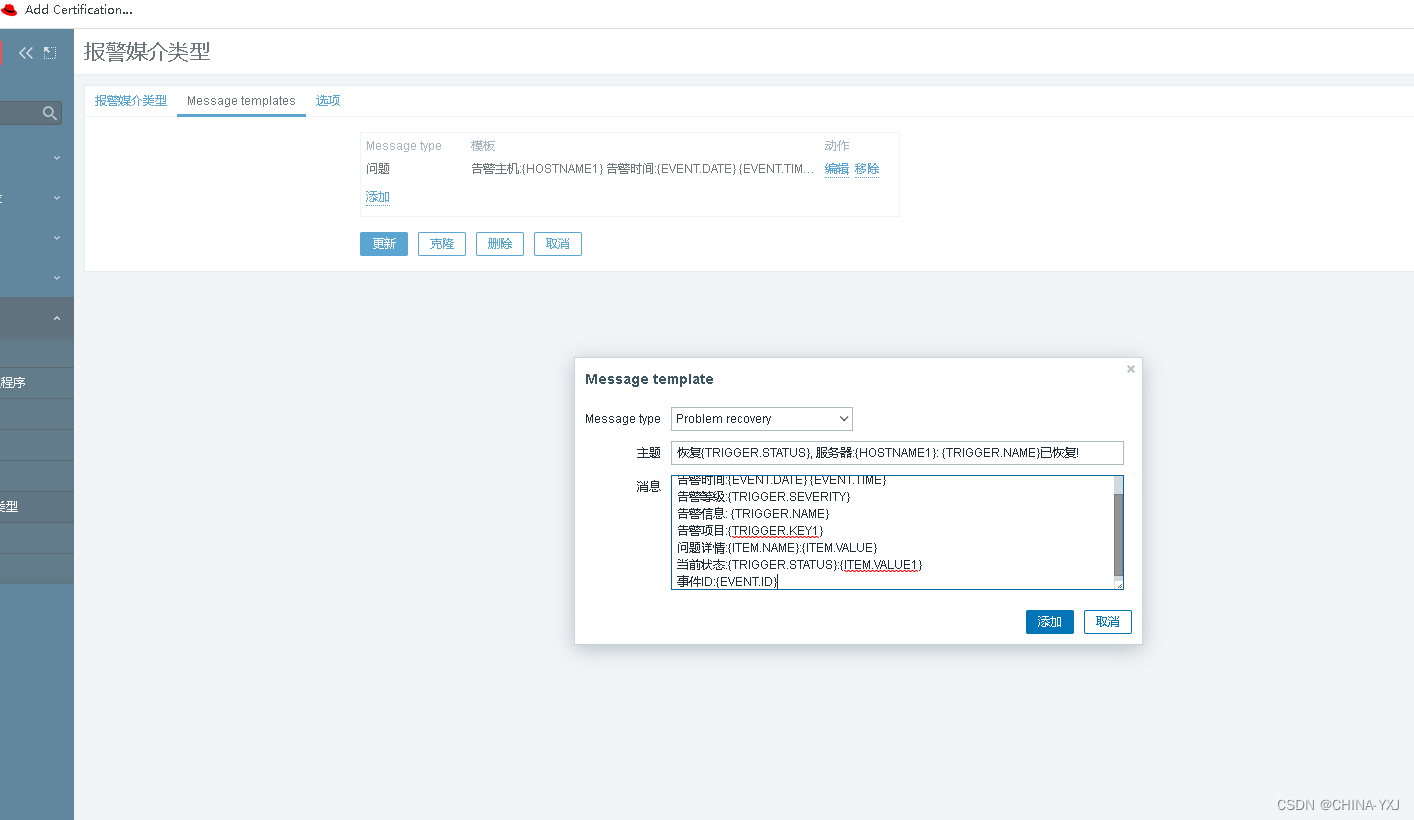
Task: Click the 编辑 link for 问题 row
Action: (x=837, y=169)
